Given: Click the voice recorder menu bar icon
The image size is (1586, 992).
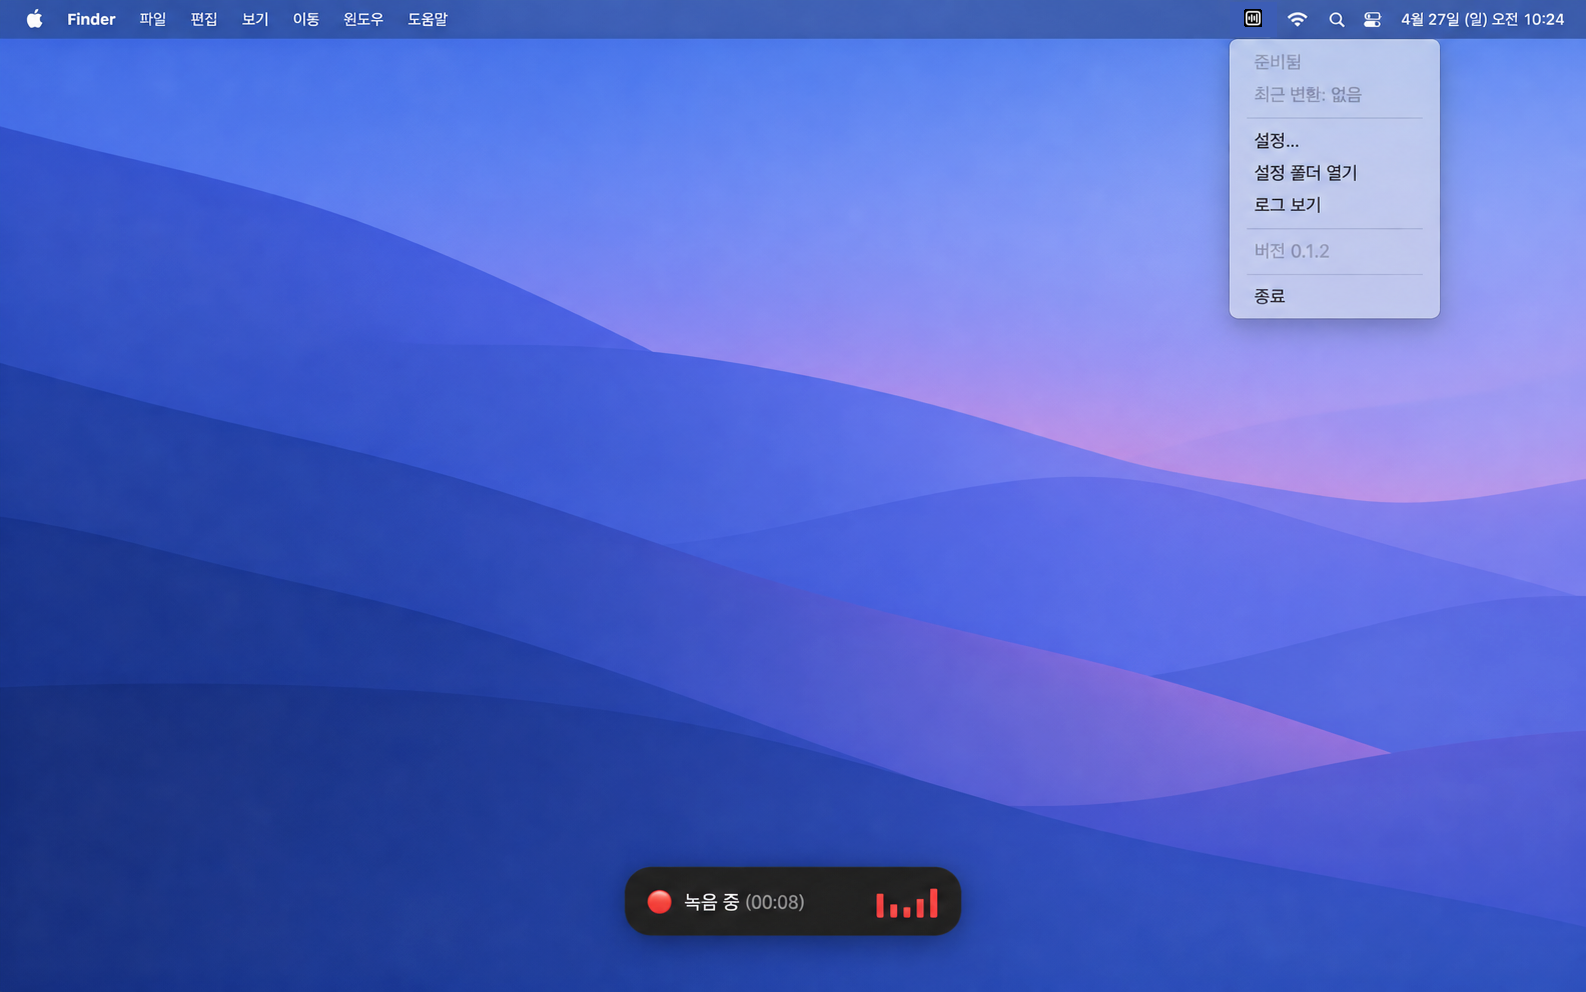Looking at the screenshot, I should point(1253,19).
